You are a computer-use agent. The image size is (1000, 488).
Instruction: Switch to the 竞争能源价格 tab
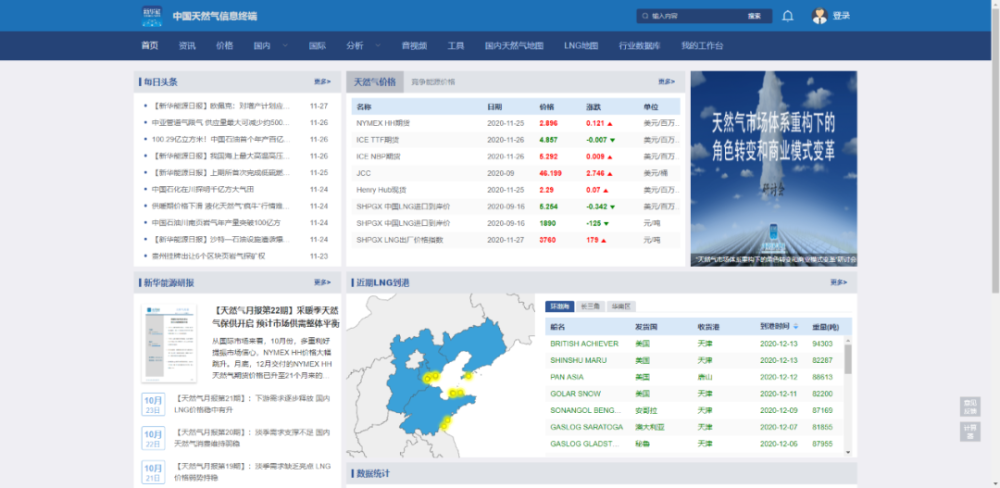pos(433,82)
